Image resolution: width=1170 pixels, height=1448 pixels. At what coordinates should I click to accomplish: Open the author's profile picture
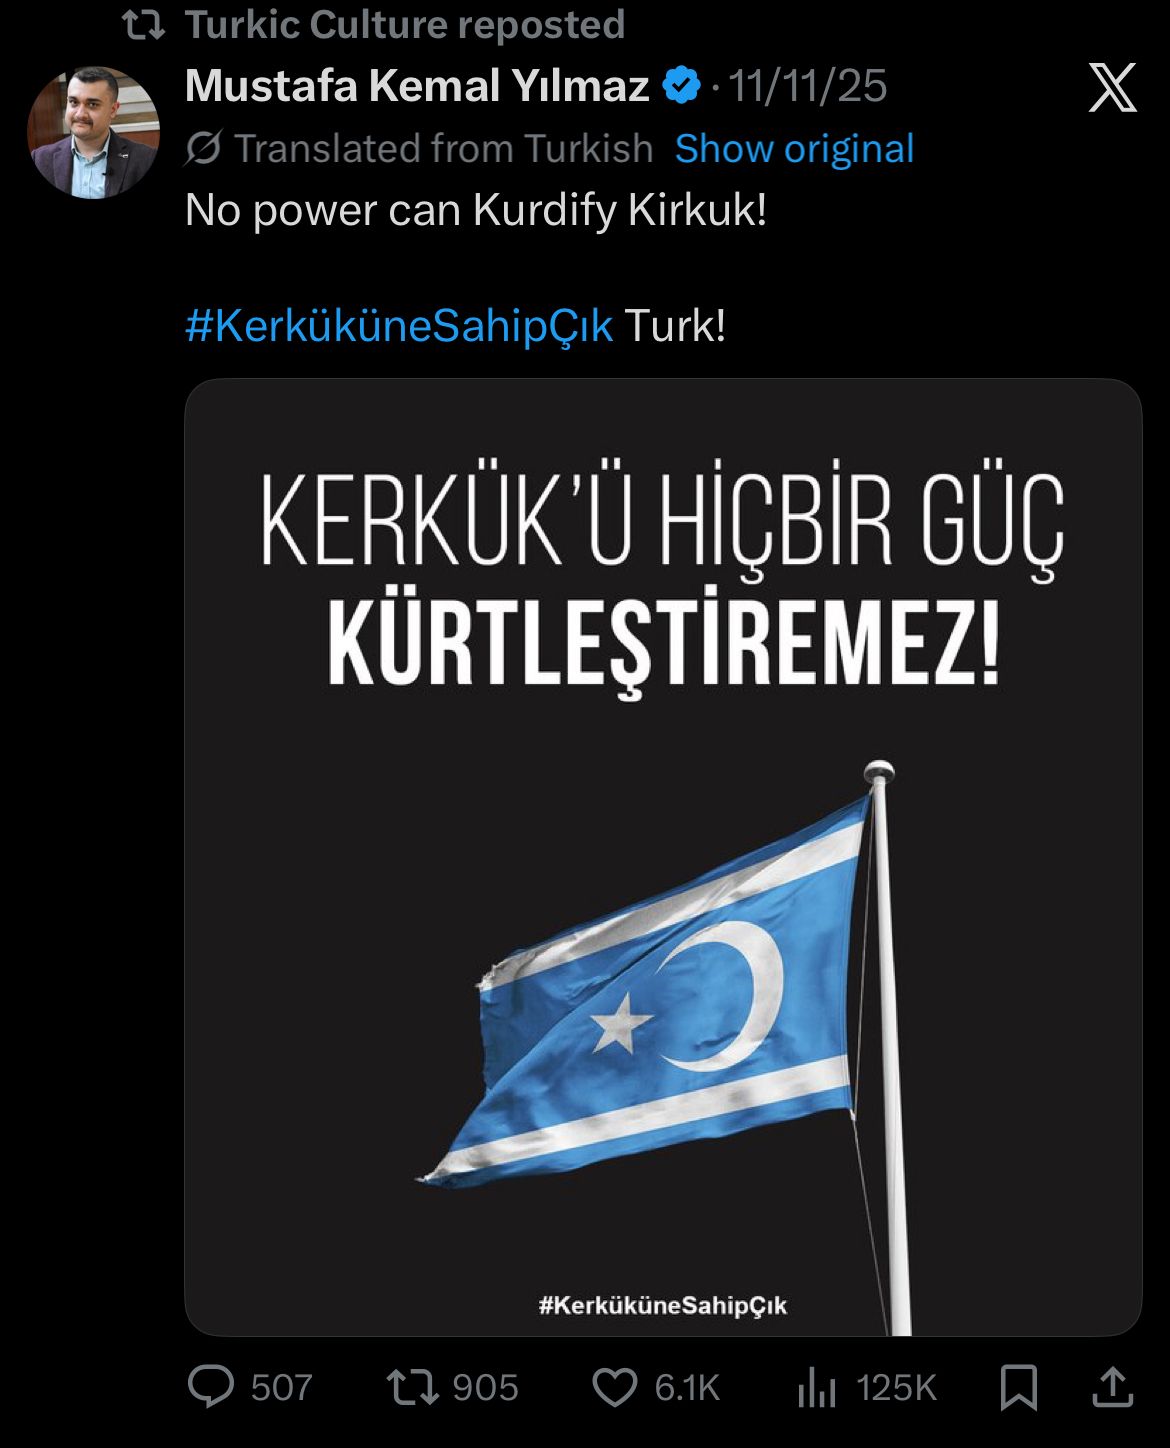coord(93,132)
